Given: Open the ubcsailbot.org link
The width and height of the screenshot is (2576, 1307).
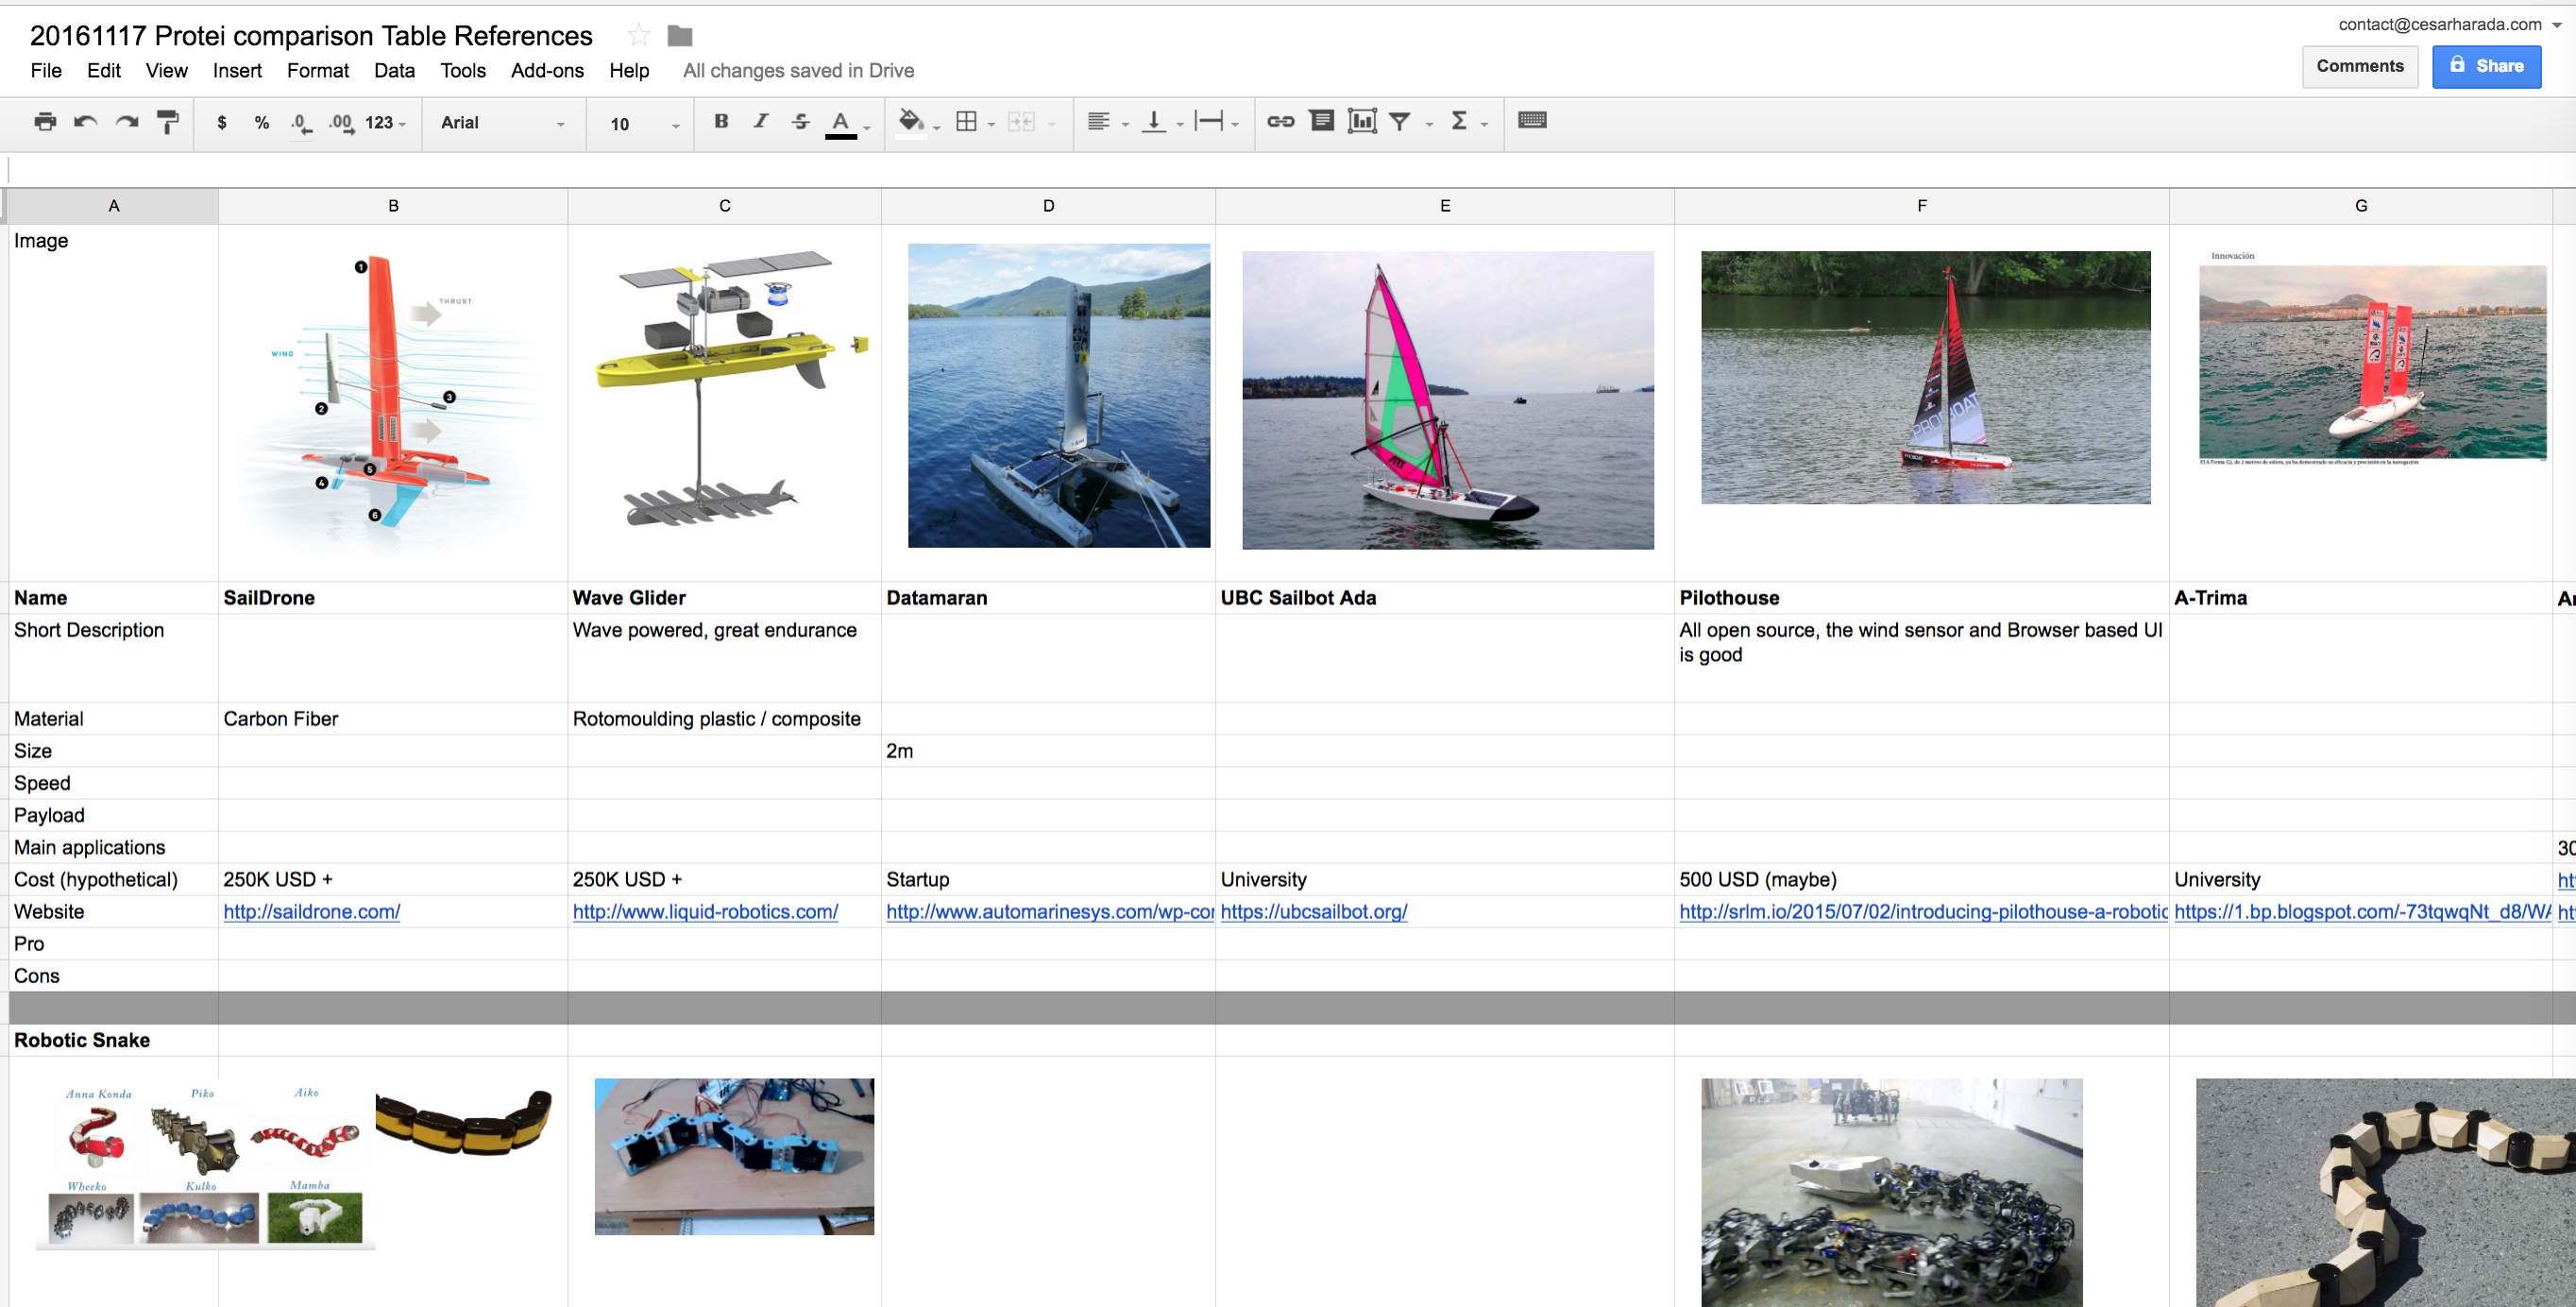Looking at the screenshot, I should point(1313,912).
